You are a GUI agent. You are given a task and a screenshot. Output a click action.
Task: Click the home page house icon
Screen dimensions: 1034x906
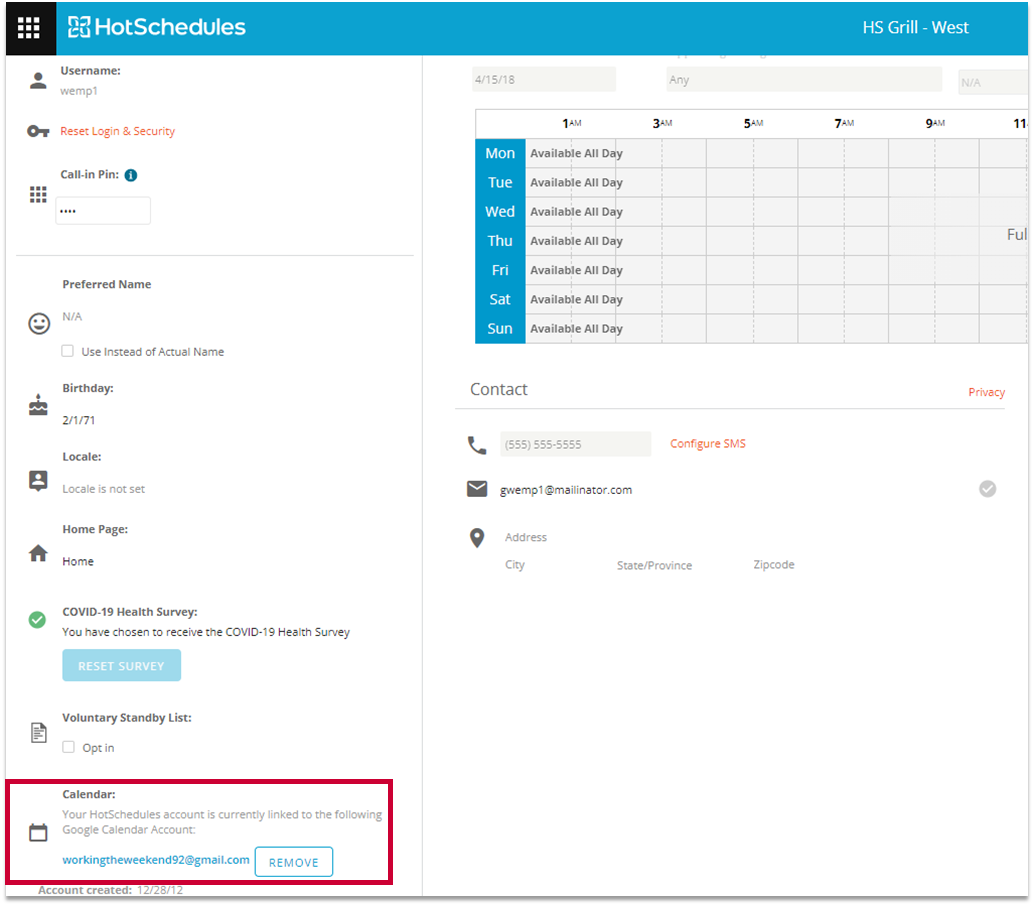coord(38,553)
